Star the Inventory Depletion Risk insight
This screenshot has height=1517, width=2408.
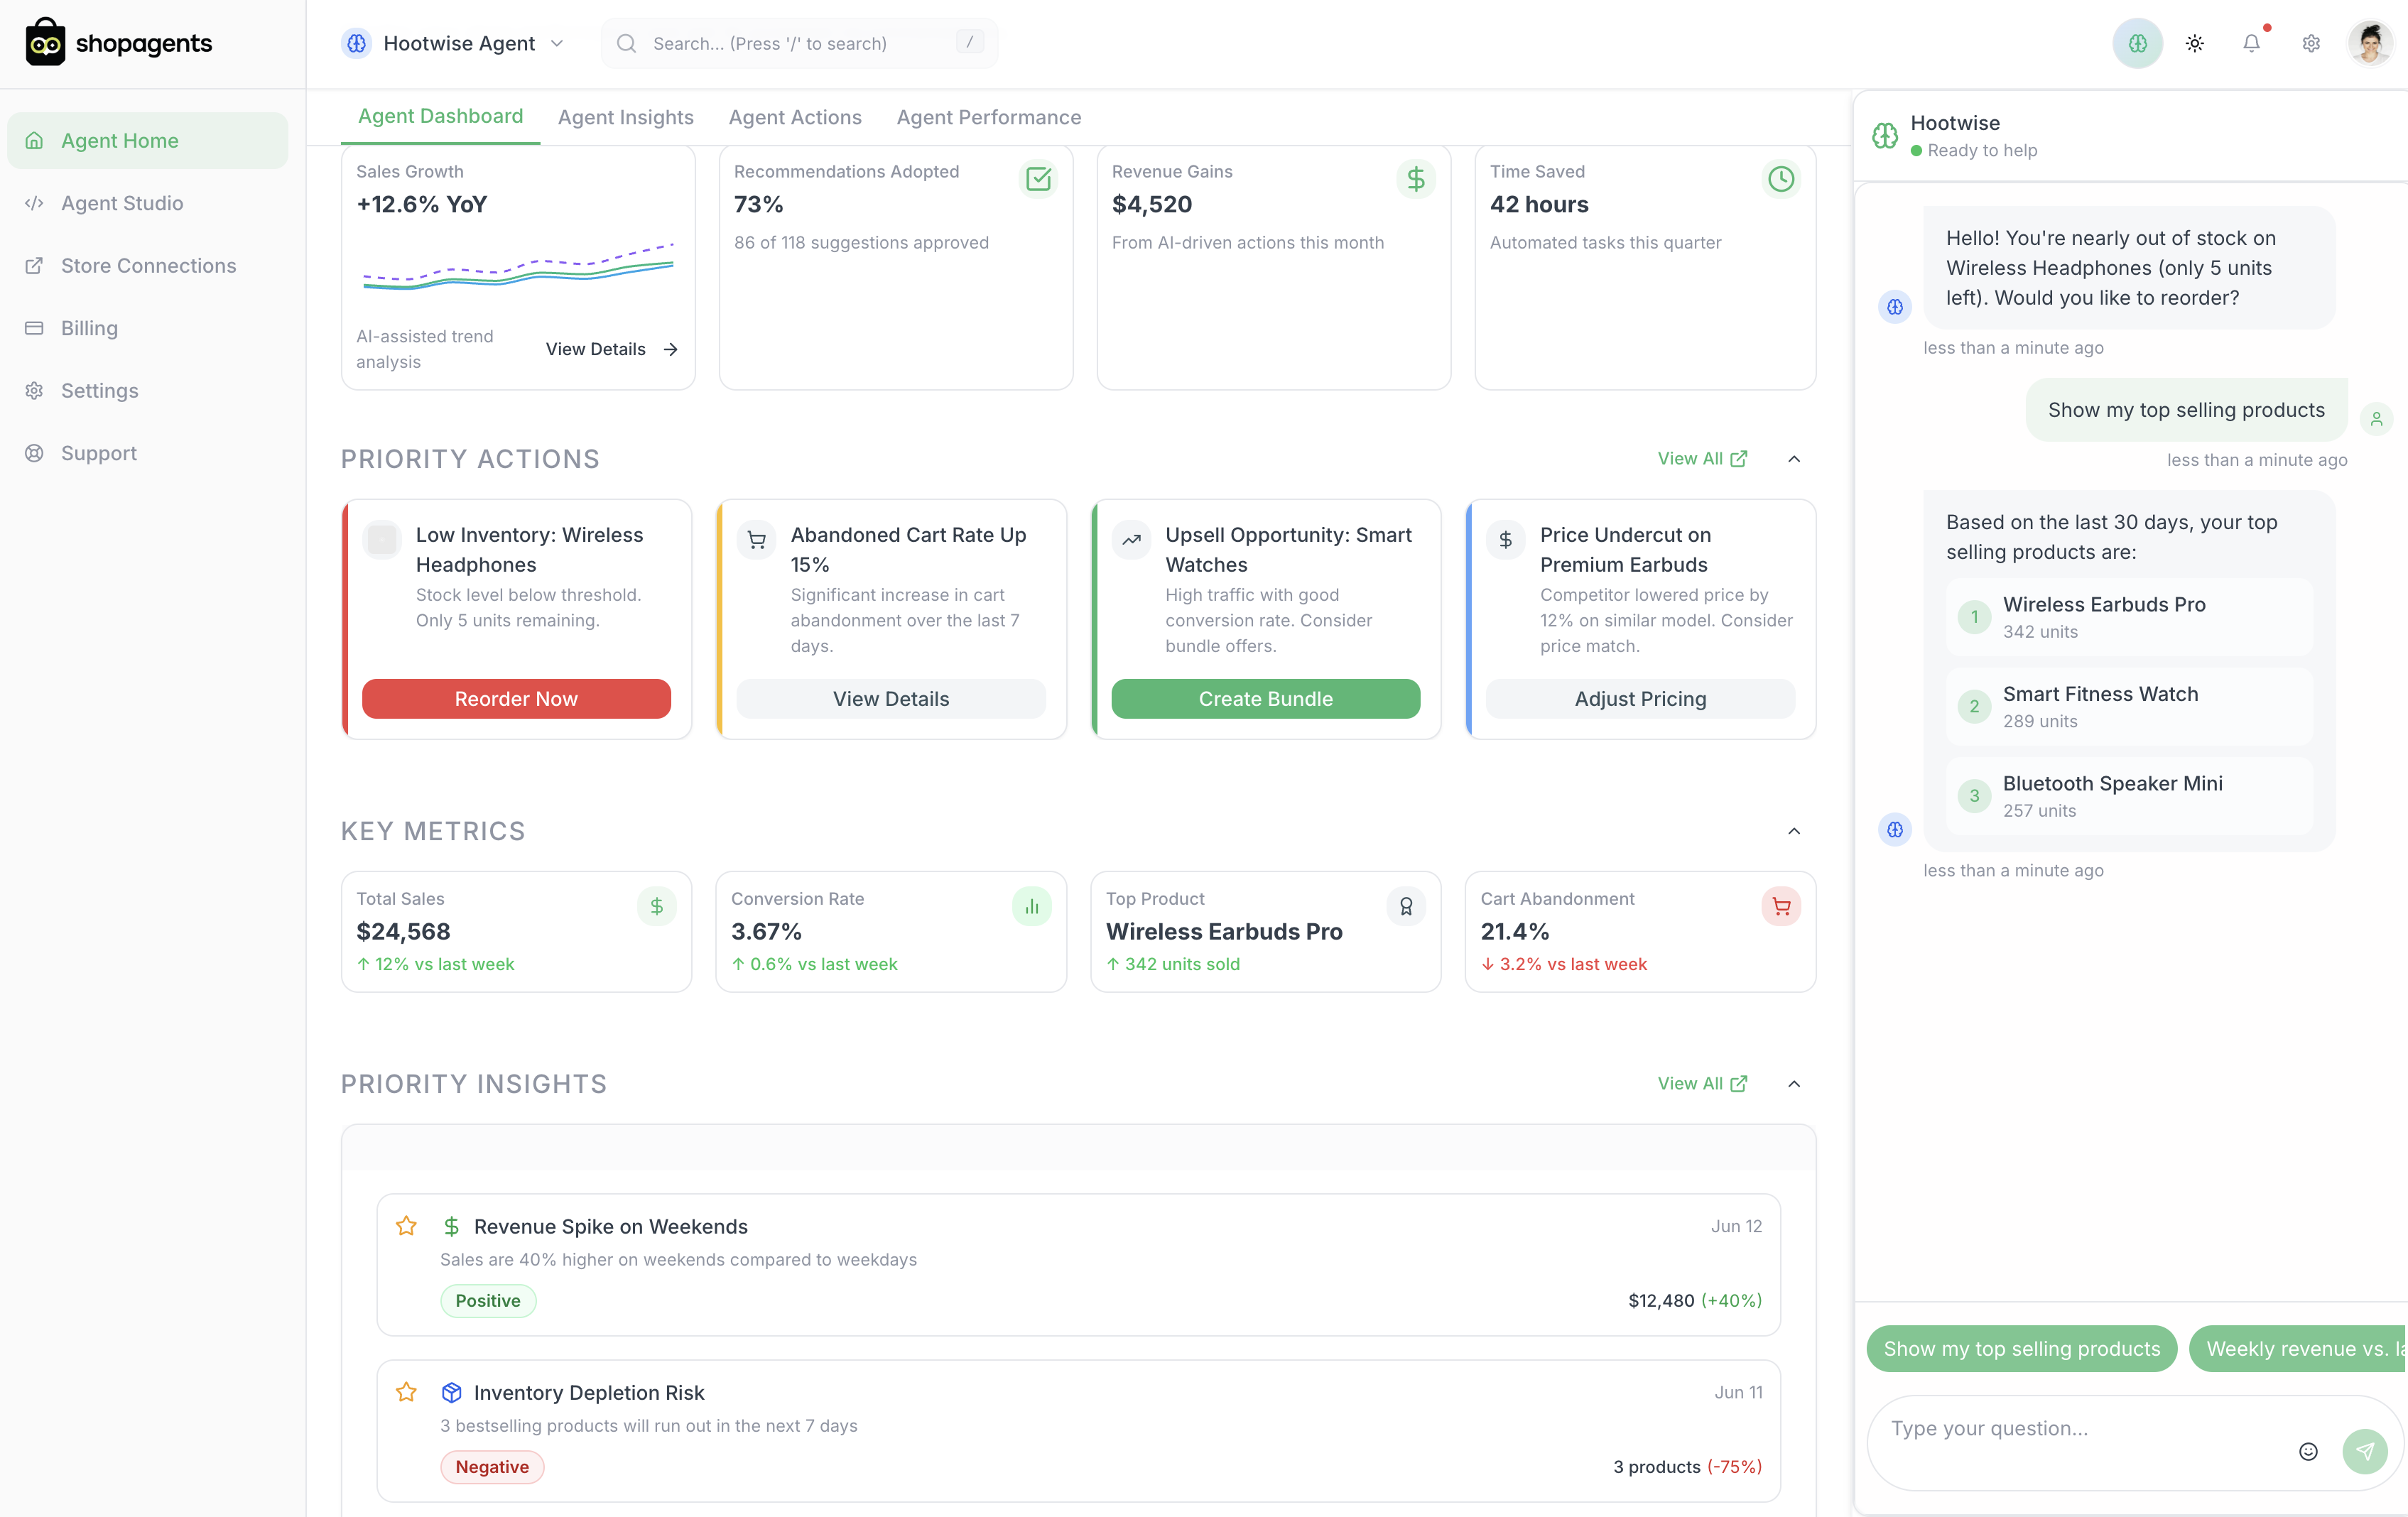(406, 1392)
